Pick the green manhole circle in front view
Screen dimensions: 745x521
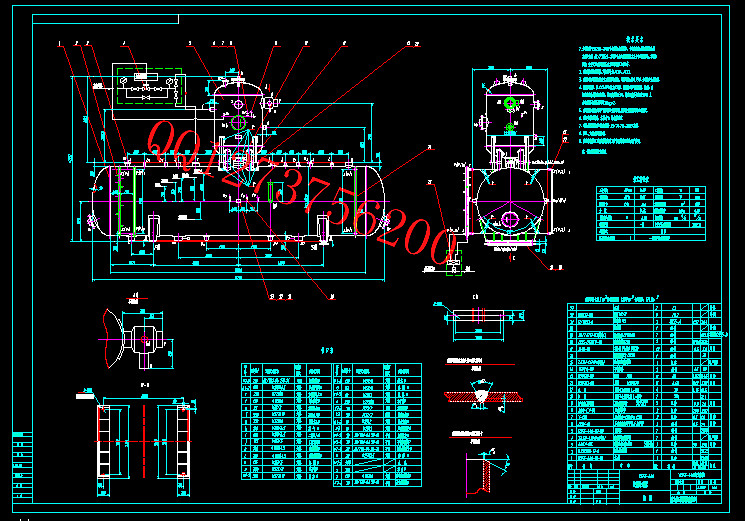click(238, 123)
